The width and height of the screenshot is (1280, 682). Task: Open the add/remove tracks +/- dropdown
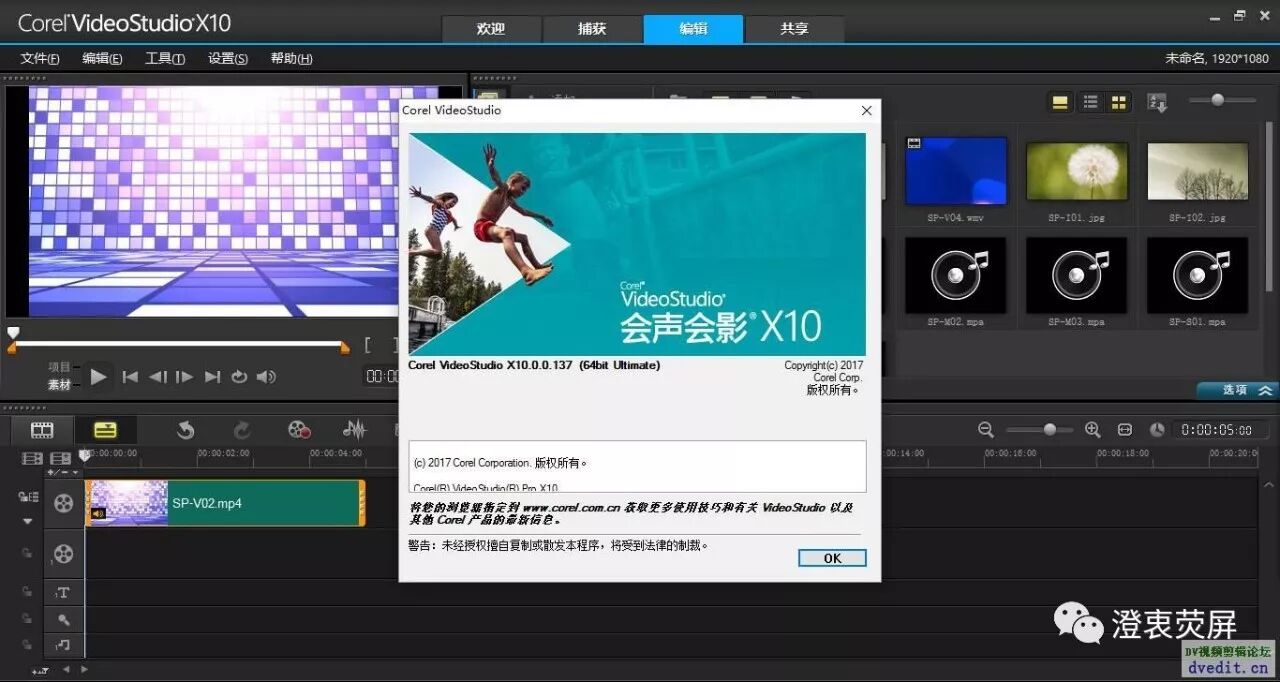pos(62,472)
